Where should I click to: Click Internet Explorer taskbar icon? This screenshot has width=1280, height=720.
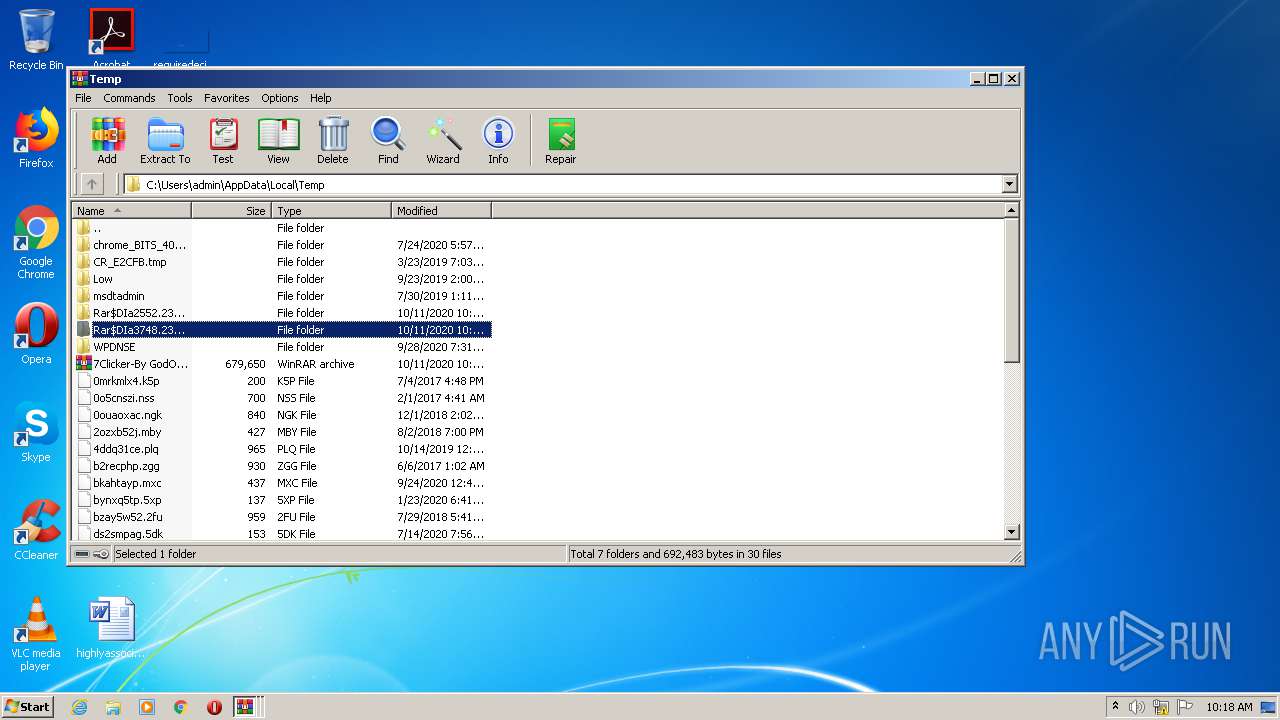pos(80,707)
